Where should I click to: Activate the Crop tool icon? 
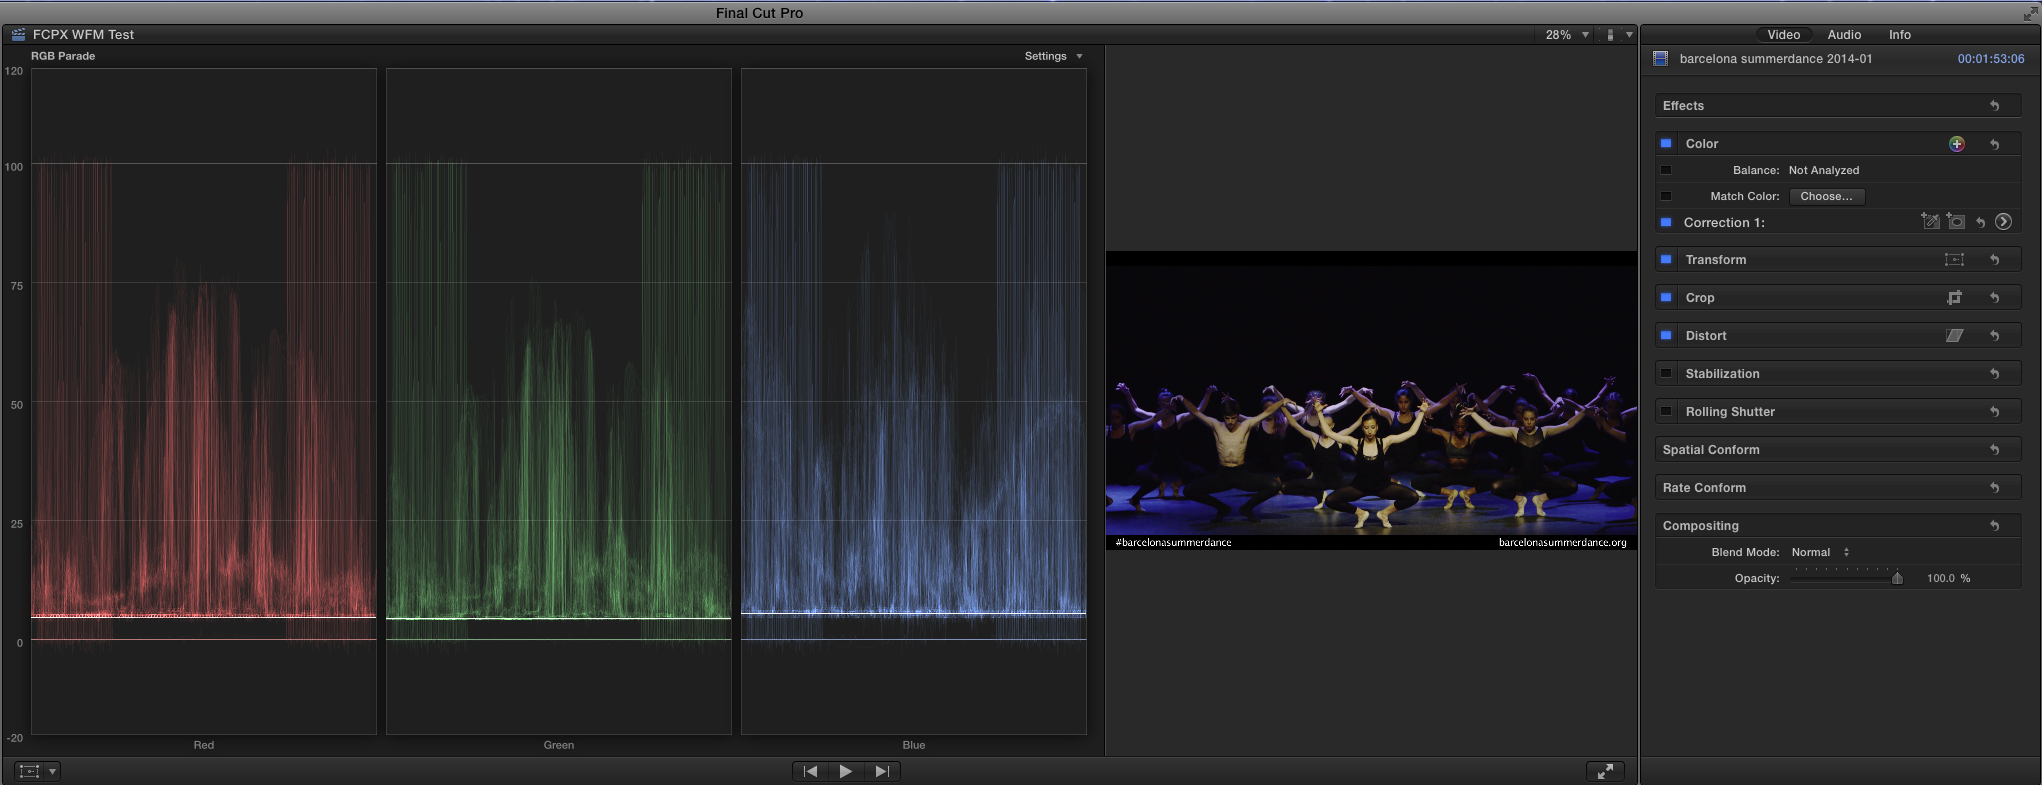click(x=1954, y=298)
